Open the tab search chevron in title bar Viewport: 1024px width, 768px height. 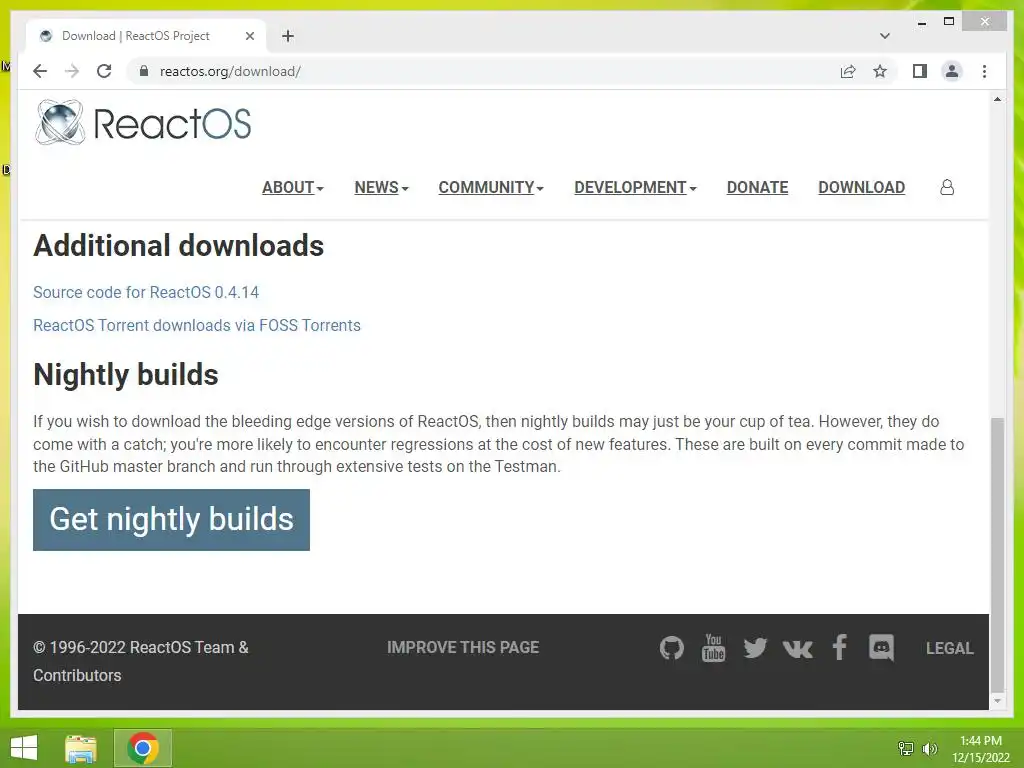point(884,36)
